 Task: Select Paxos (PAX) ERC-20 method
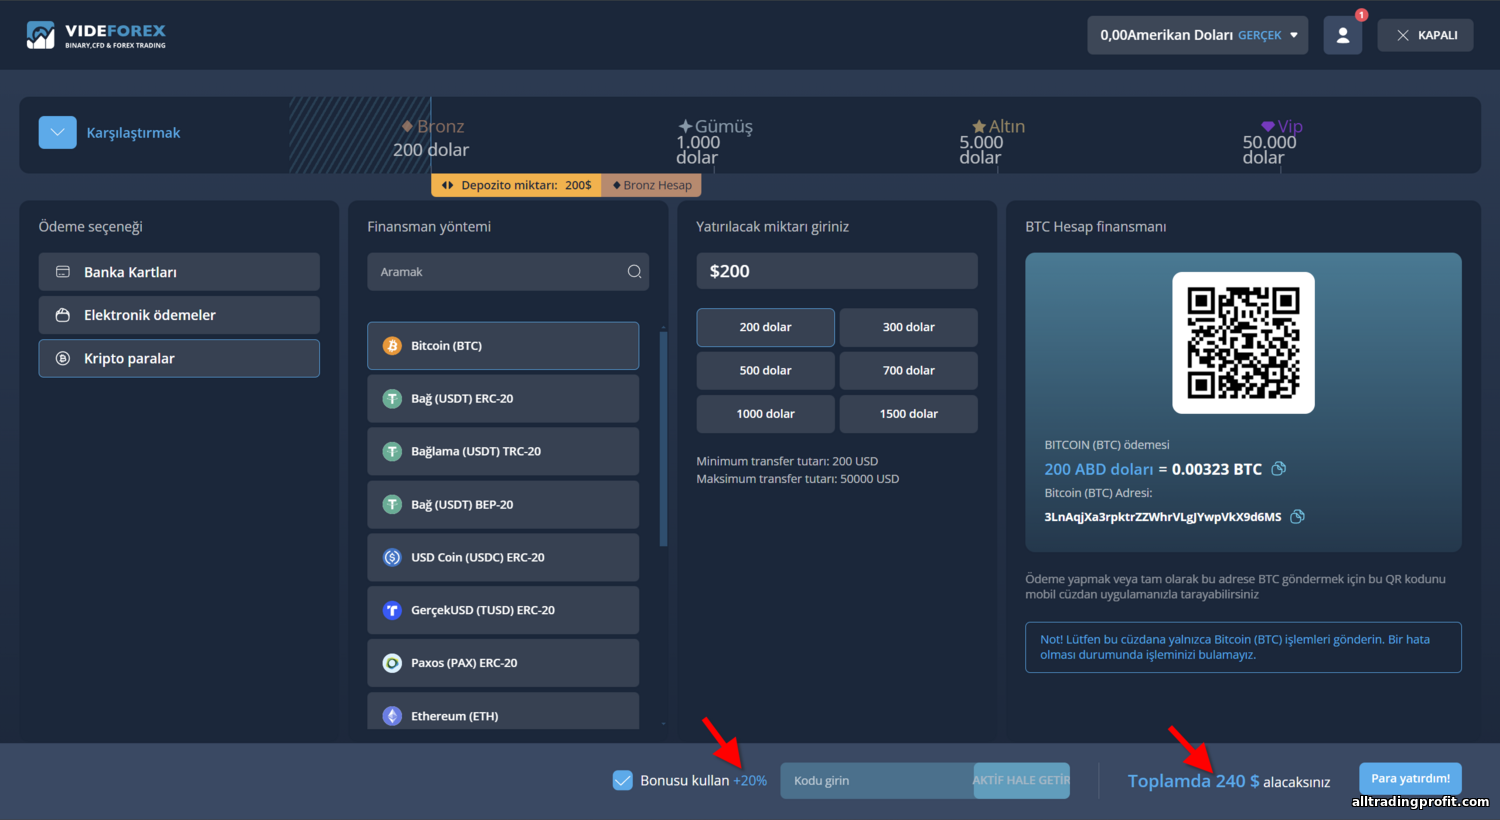503,663
